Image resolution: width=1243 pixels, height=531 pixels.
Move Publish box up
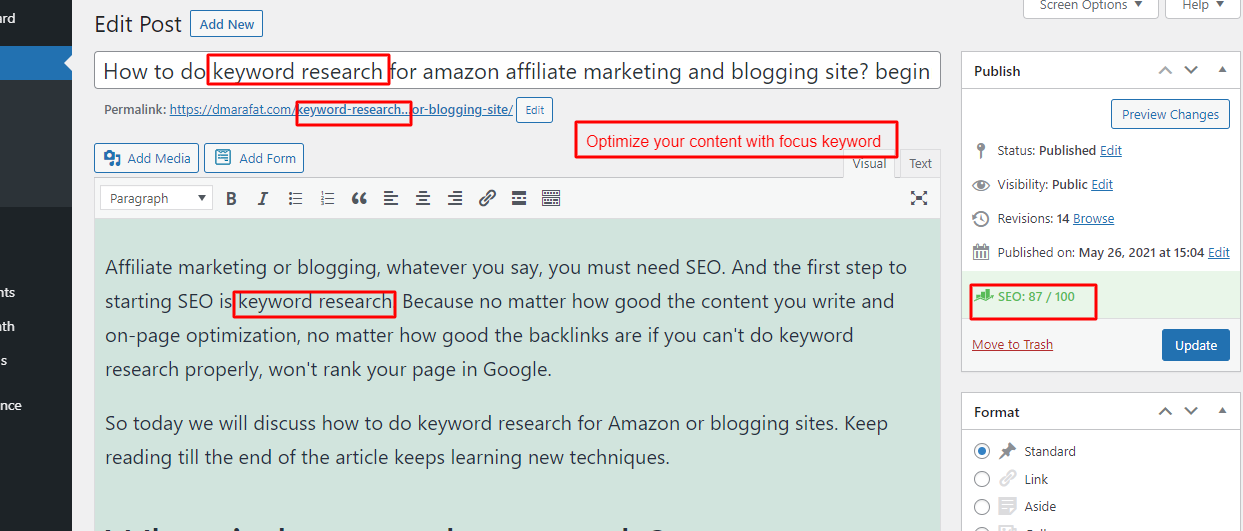tap(1165, 70)
